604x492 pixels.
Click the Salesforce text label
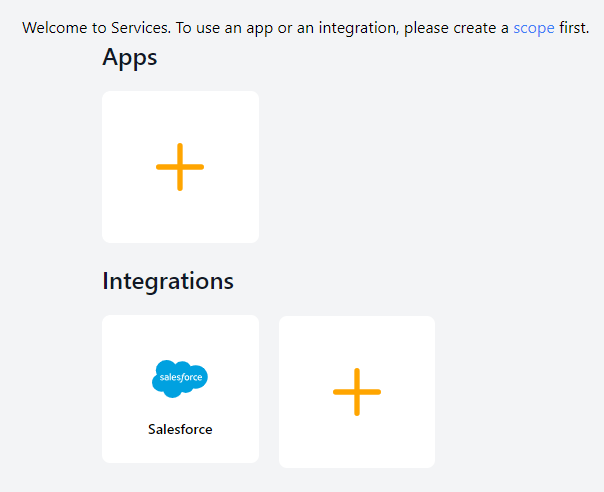click(180, 429)
